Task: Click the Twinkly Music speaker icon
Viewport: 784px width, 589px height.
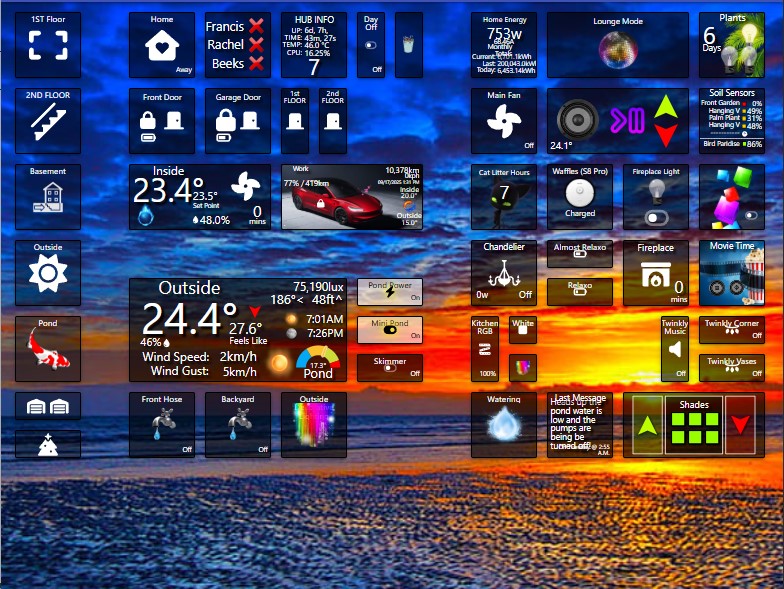Action: click(676, 349)
